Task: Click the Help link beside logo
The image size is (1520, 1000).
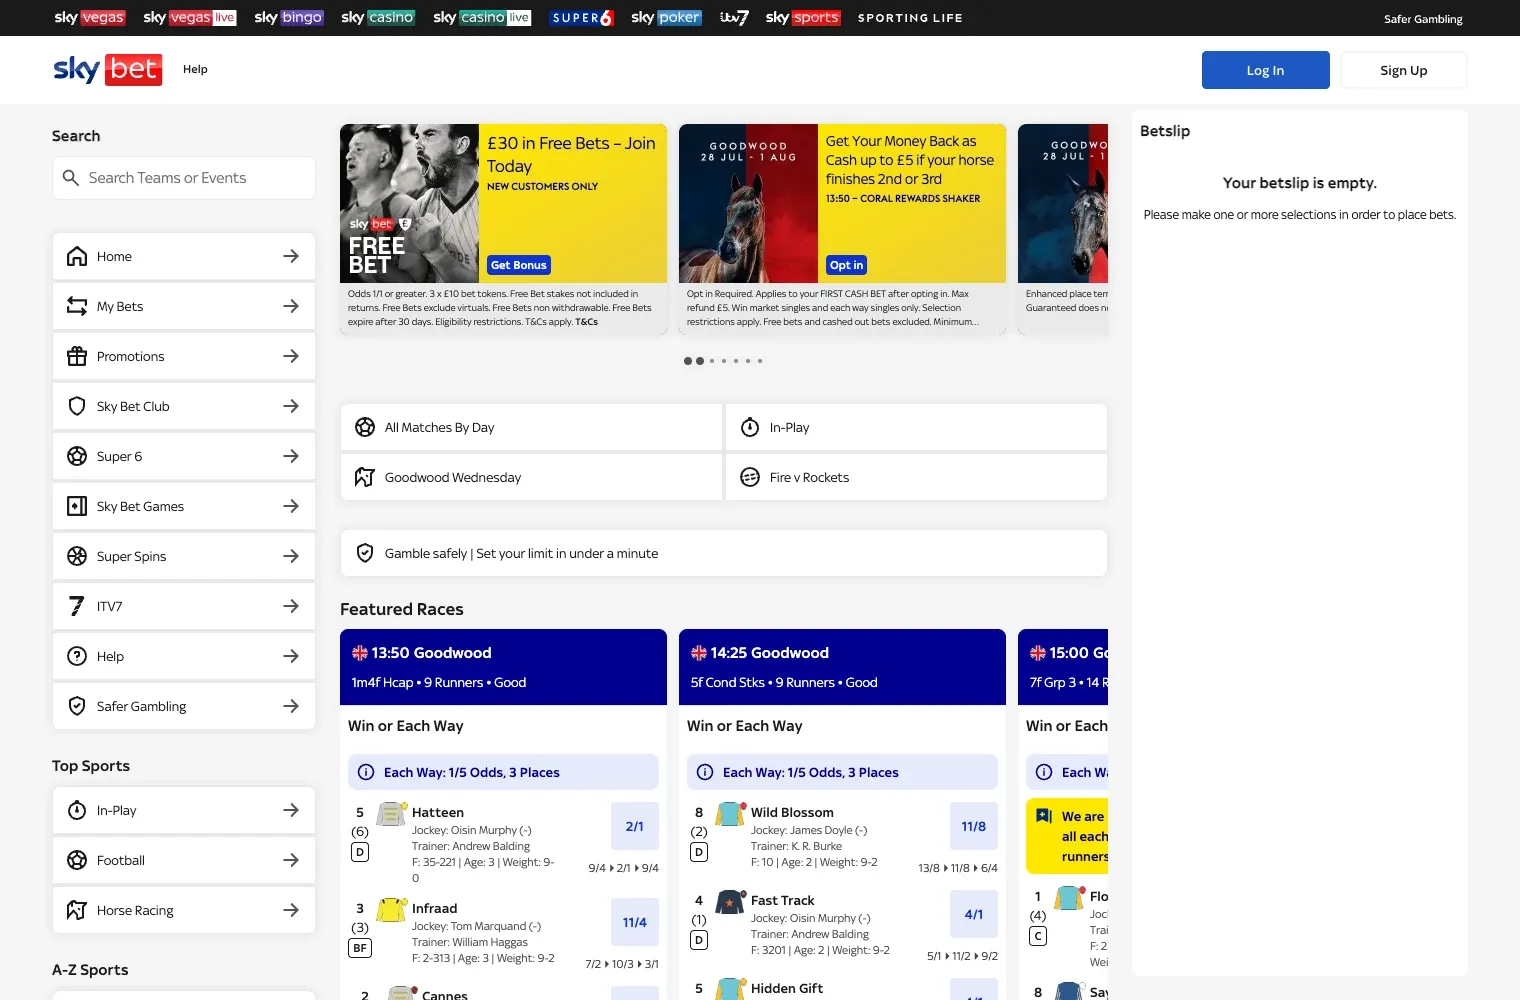Action: [x=195, y=69]
